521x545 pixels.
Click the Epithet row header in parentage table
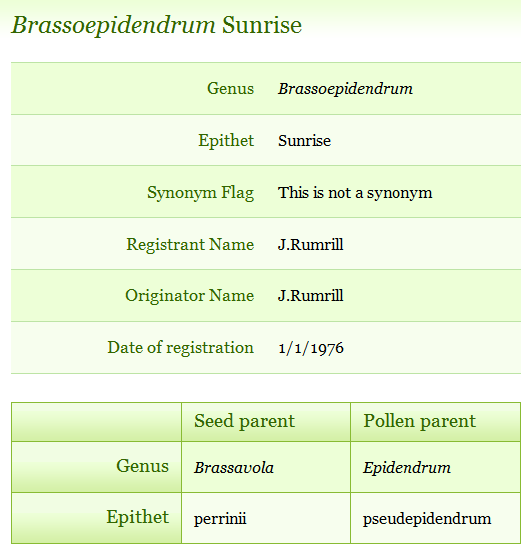pyautogui.click(x=96, y=518)
